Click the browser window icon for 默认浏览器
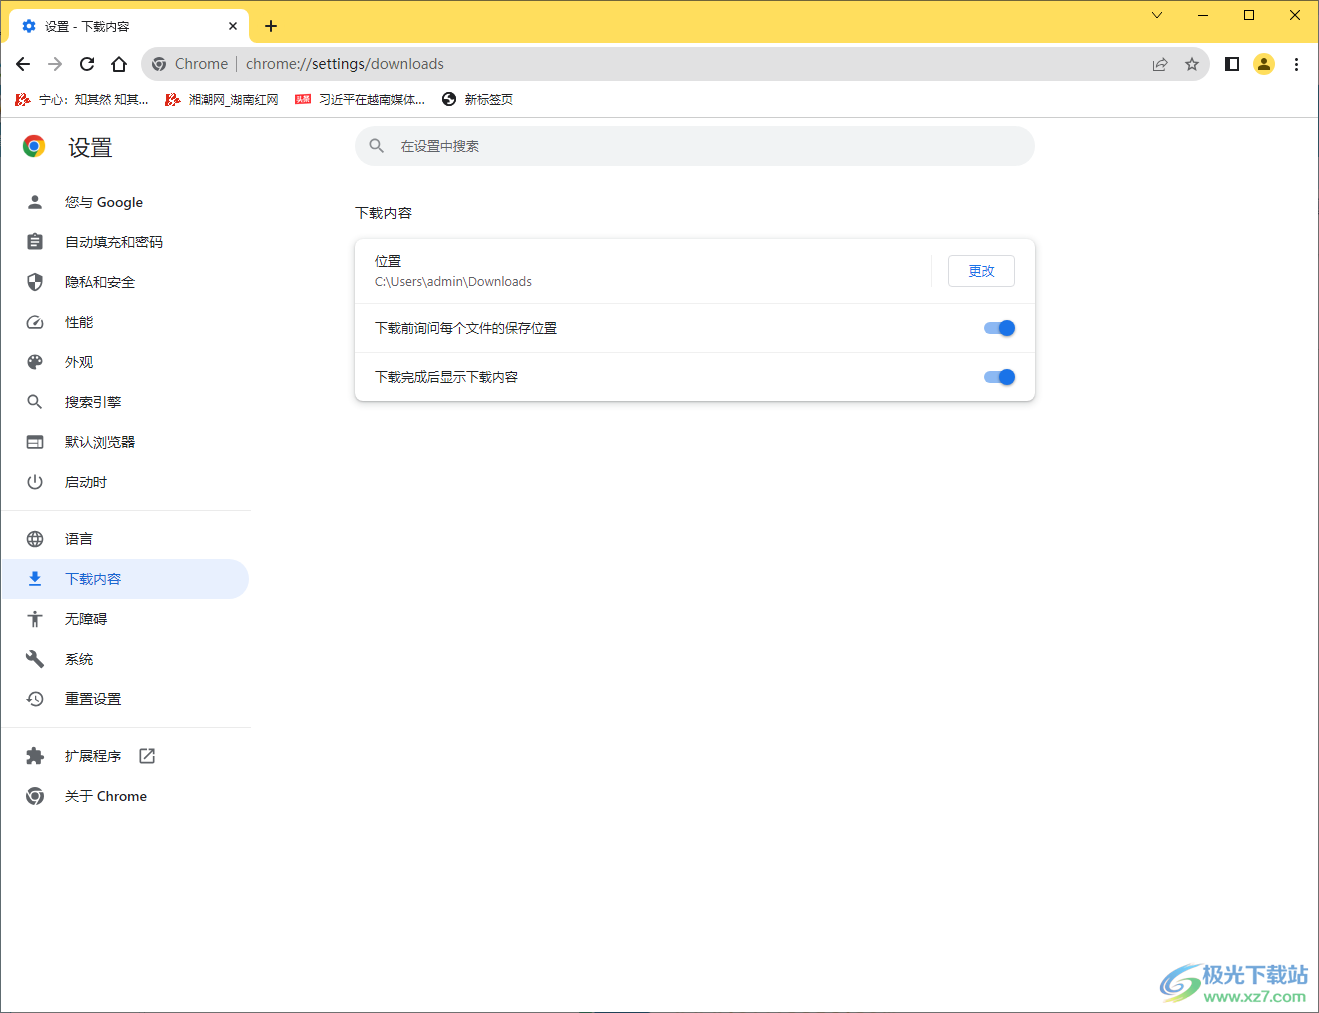Screen dimensions: 1319x1013 click(x=35, y=442)
